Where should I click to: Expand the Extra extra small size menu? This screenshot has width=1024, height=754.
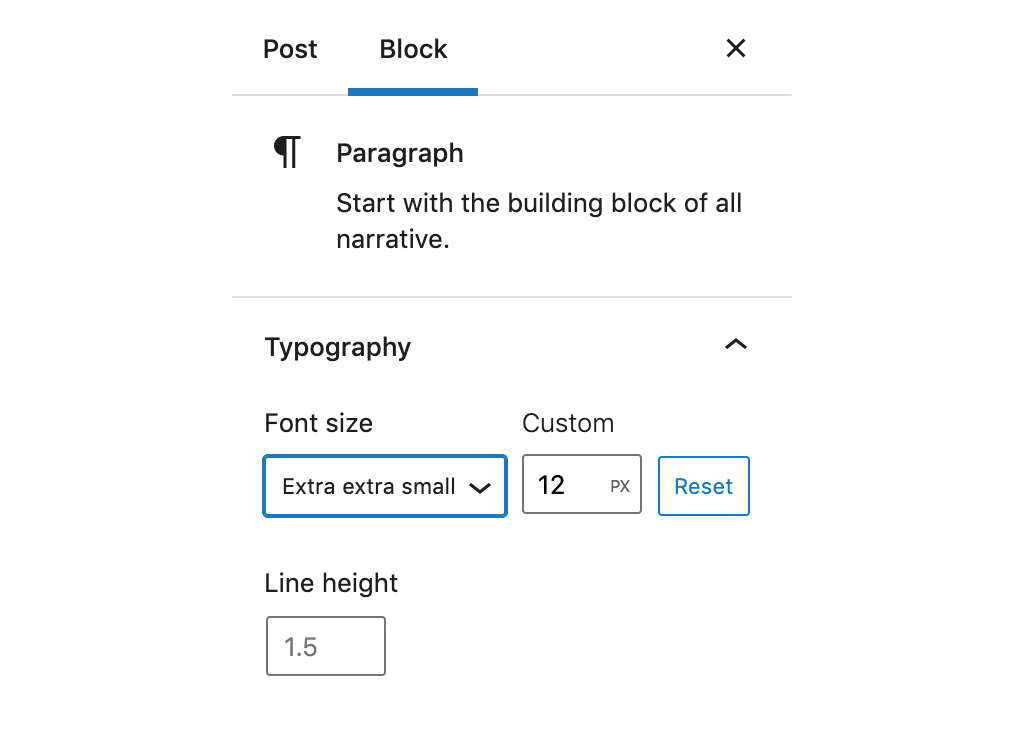pyautogui.click(x=384, y=486)
